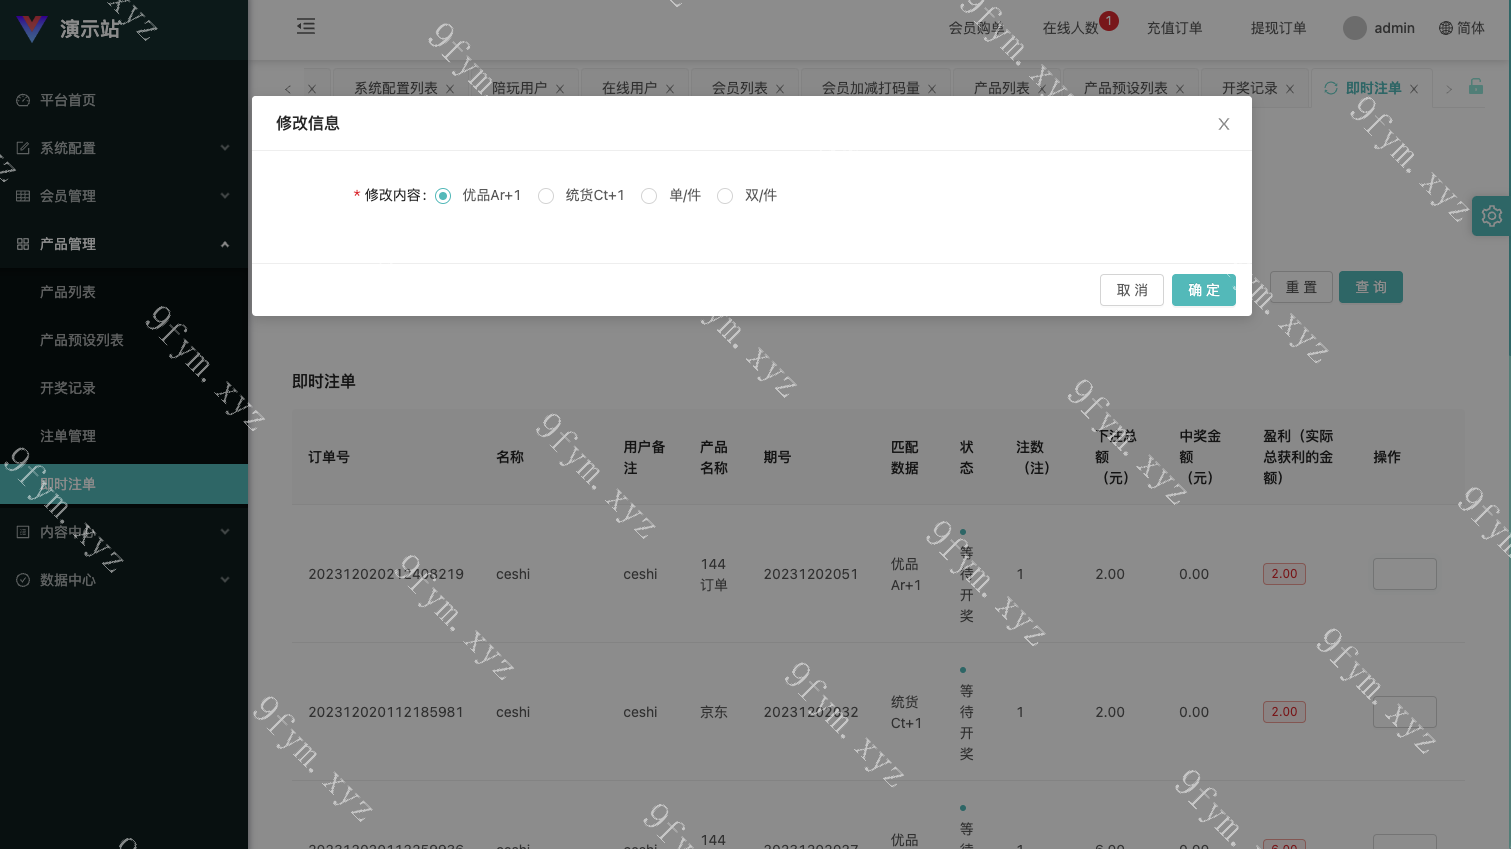Viewport: 1511px width, 849px height.
Task: Click 2.00 profit tag in 京东 row
Action: coord(1284,712)
